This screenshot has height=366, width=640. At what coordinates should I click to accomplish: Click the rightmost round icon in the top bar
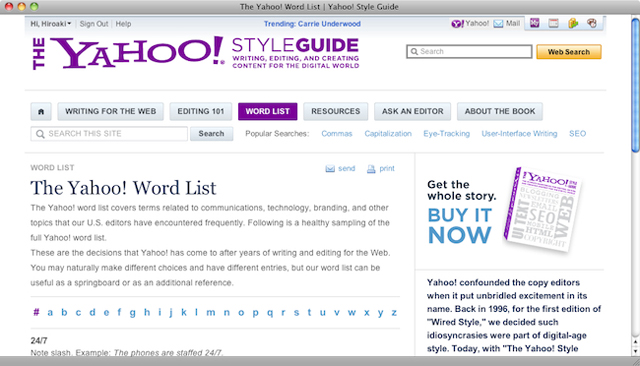[592, 23]
